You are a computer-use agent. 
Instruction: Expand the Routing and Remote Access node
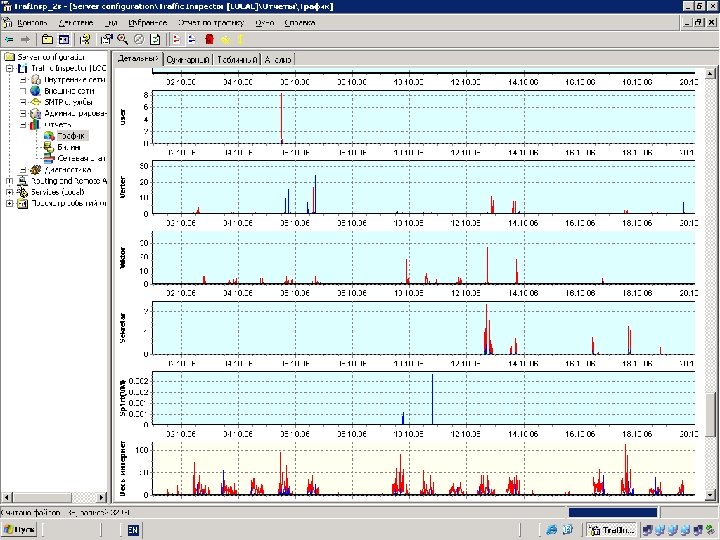pos(10,180)
